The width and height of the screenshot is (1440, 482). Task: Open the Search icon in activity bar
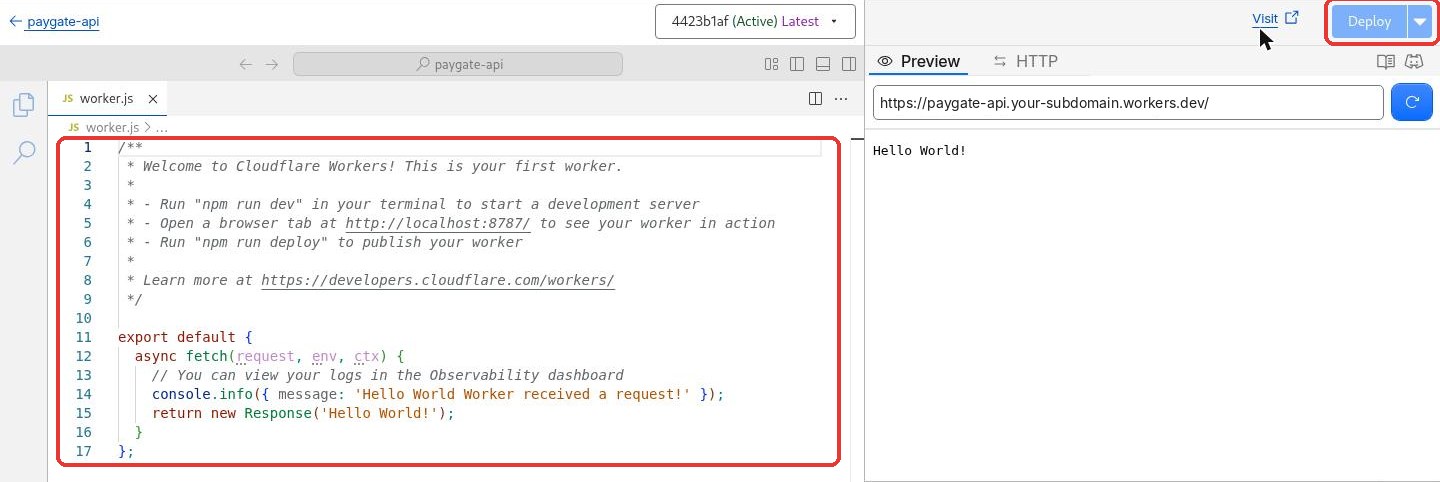click(24, 153)
